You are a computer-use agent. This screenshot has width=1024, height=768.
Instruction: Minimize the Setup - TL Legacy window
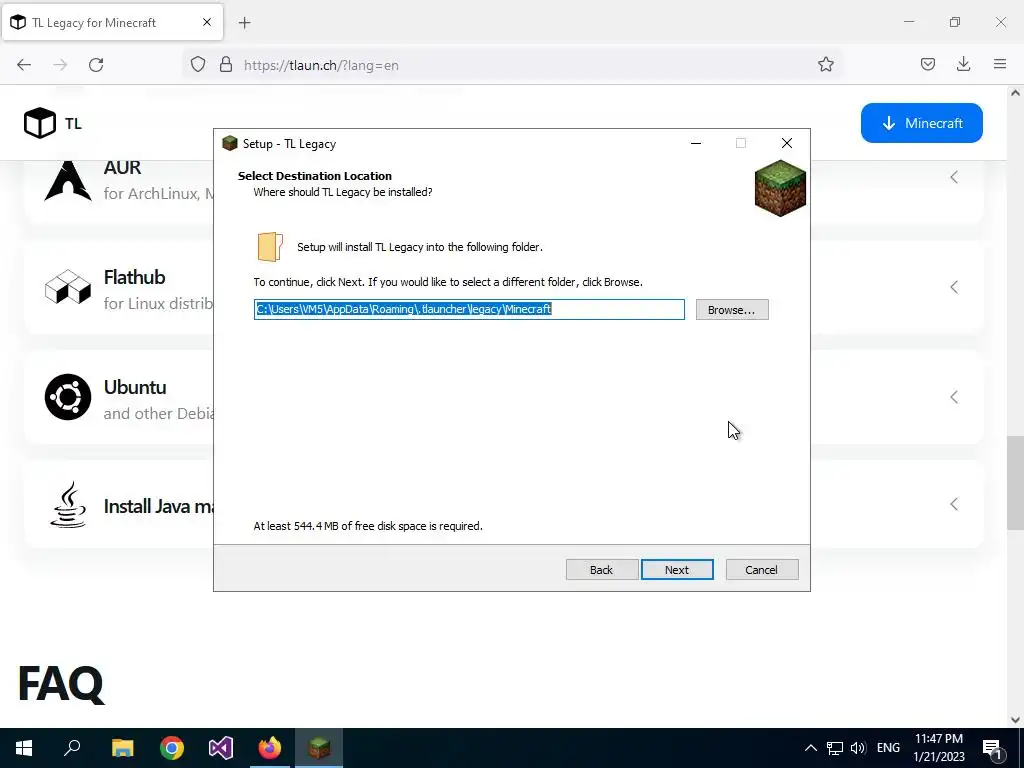(696, 144)
